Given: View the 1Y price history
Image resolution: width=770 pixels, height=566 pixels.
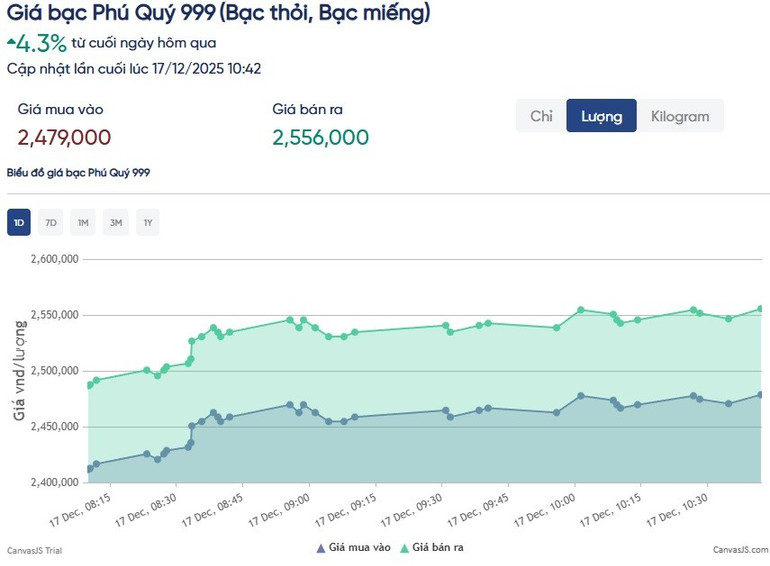Looking at the screenshot, I should [148, 222].
